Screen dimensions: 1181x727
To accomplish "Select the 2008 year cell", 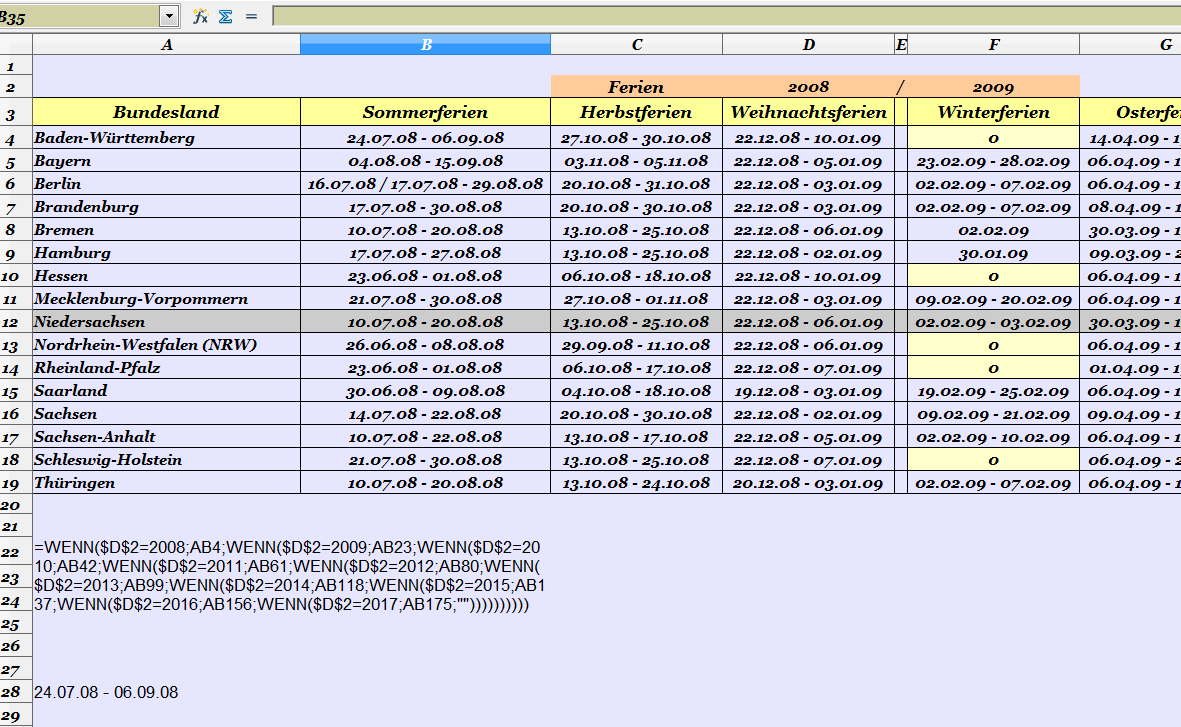I will pos(808,87).
